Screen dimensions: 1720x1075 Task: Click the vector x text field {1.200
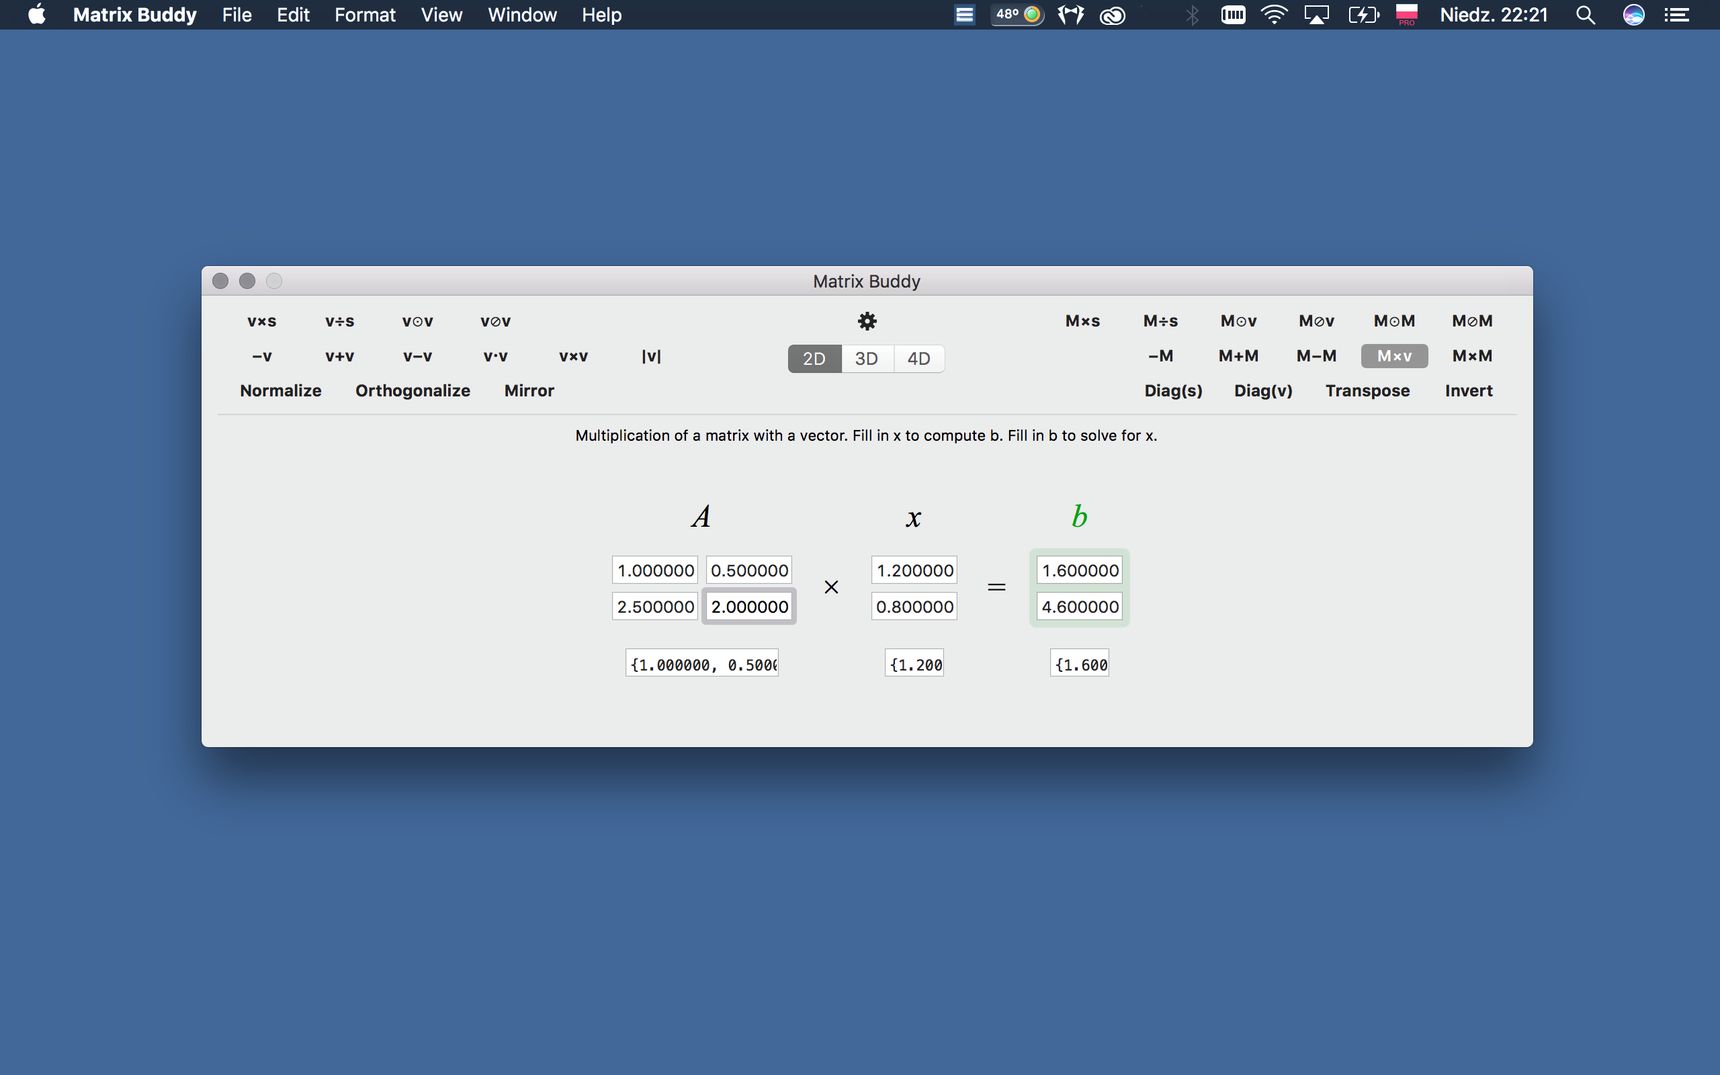point(915,664)
